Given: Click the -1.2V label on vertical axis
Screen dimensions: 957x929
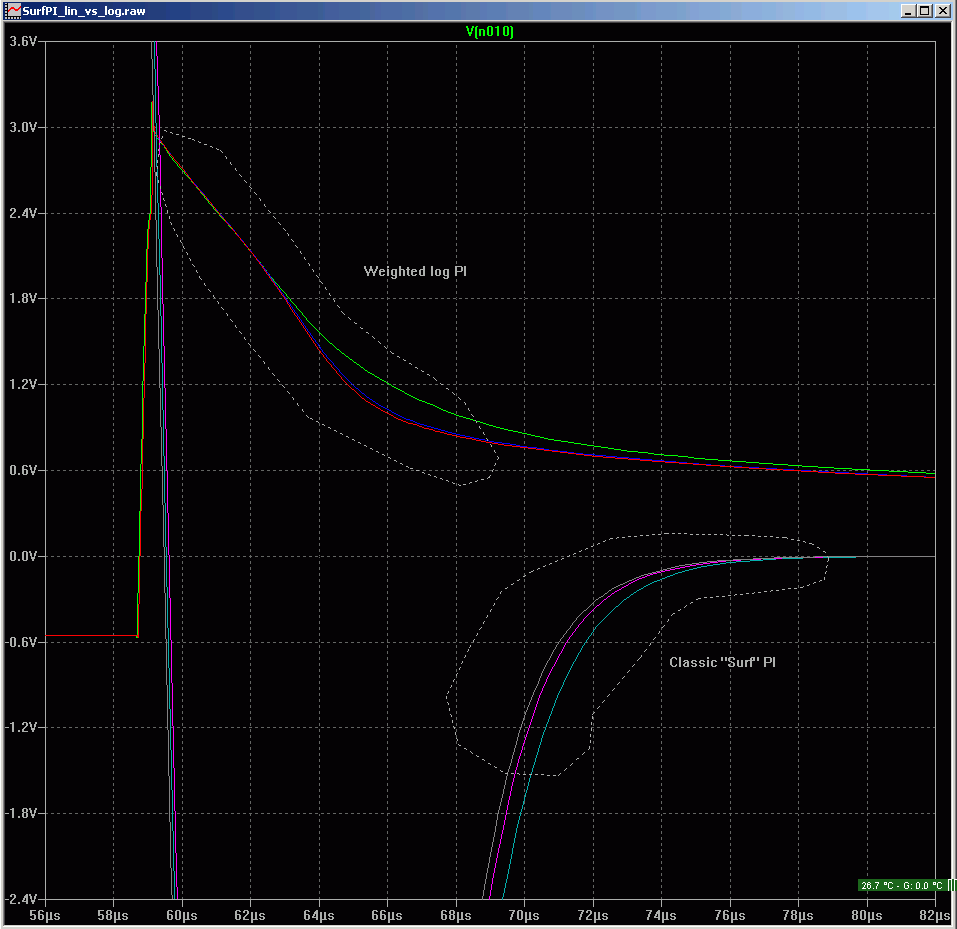Looking at the screenshot, I should [23, 727].
